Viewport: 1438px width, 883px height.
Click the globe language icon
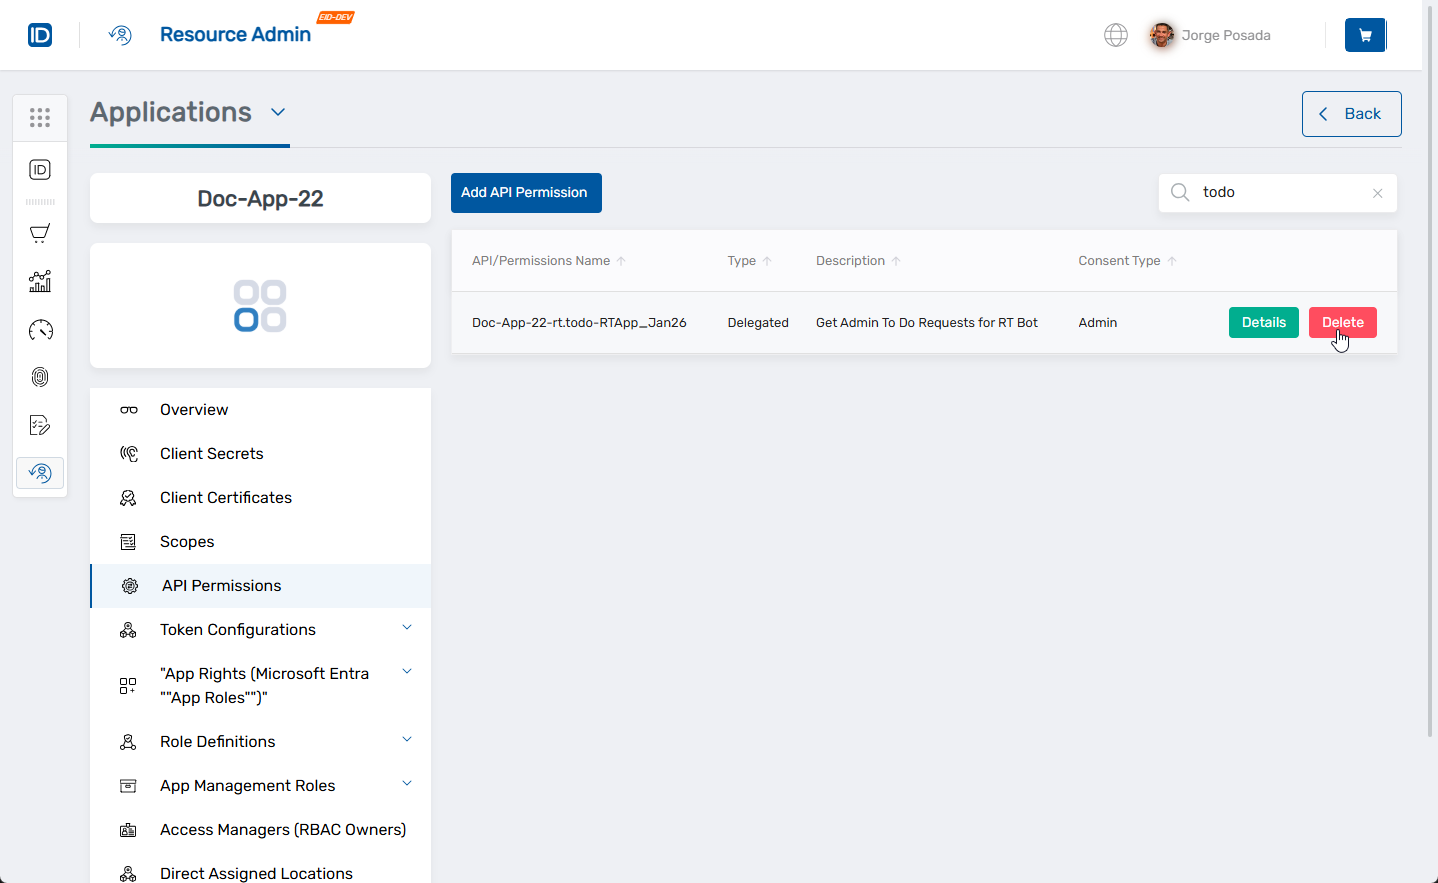click(x=1116, y=35)
